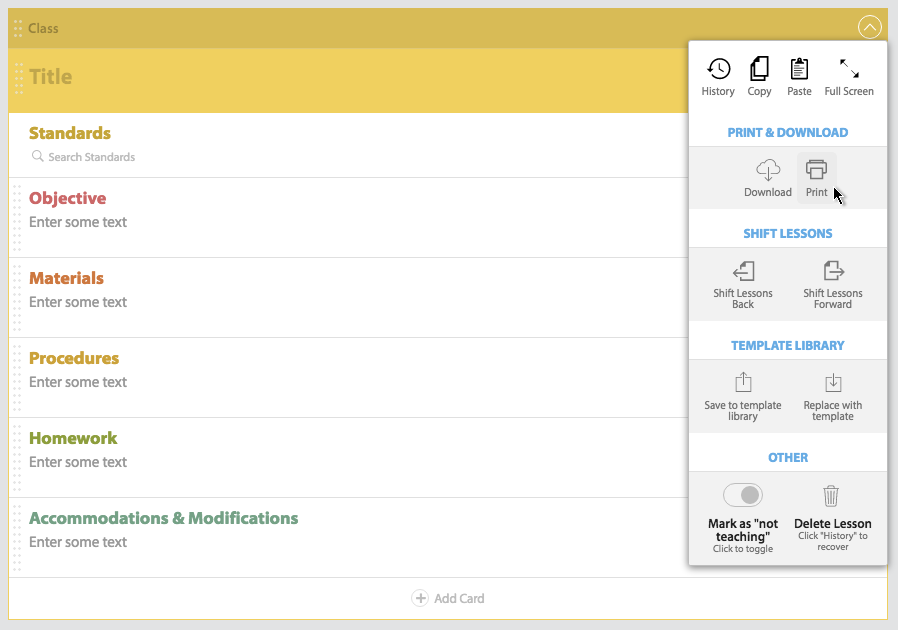898x630 pixels.
Task: Click the Title drag handle
Action: point(18,78)
